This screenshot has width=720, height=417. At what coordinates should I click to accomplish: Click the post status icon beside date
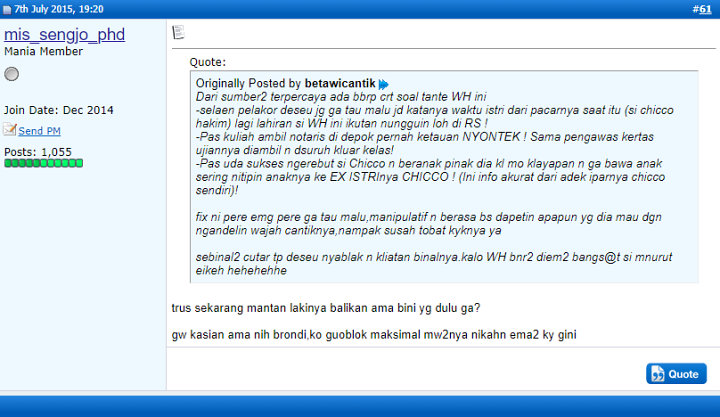tap(7, 10)
